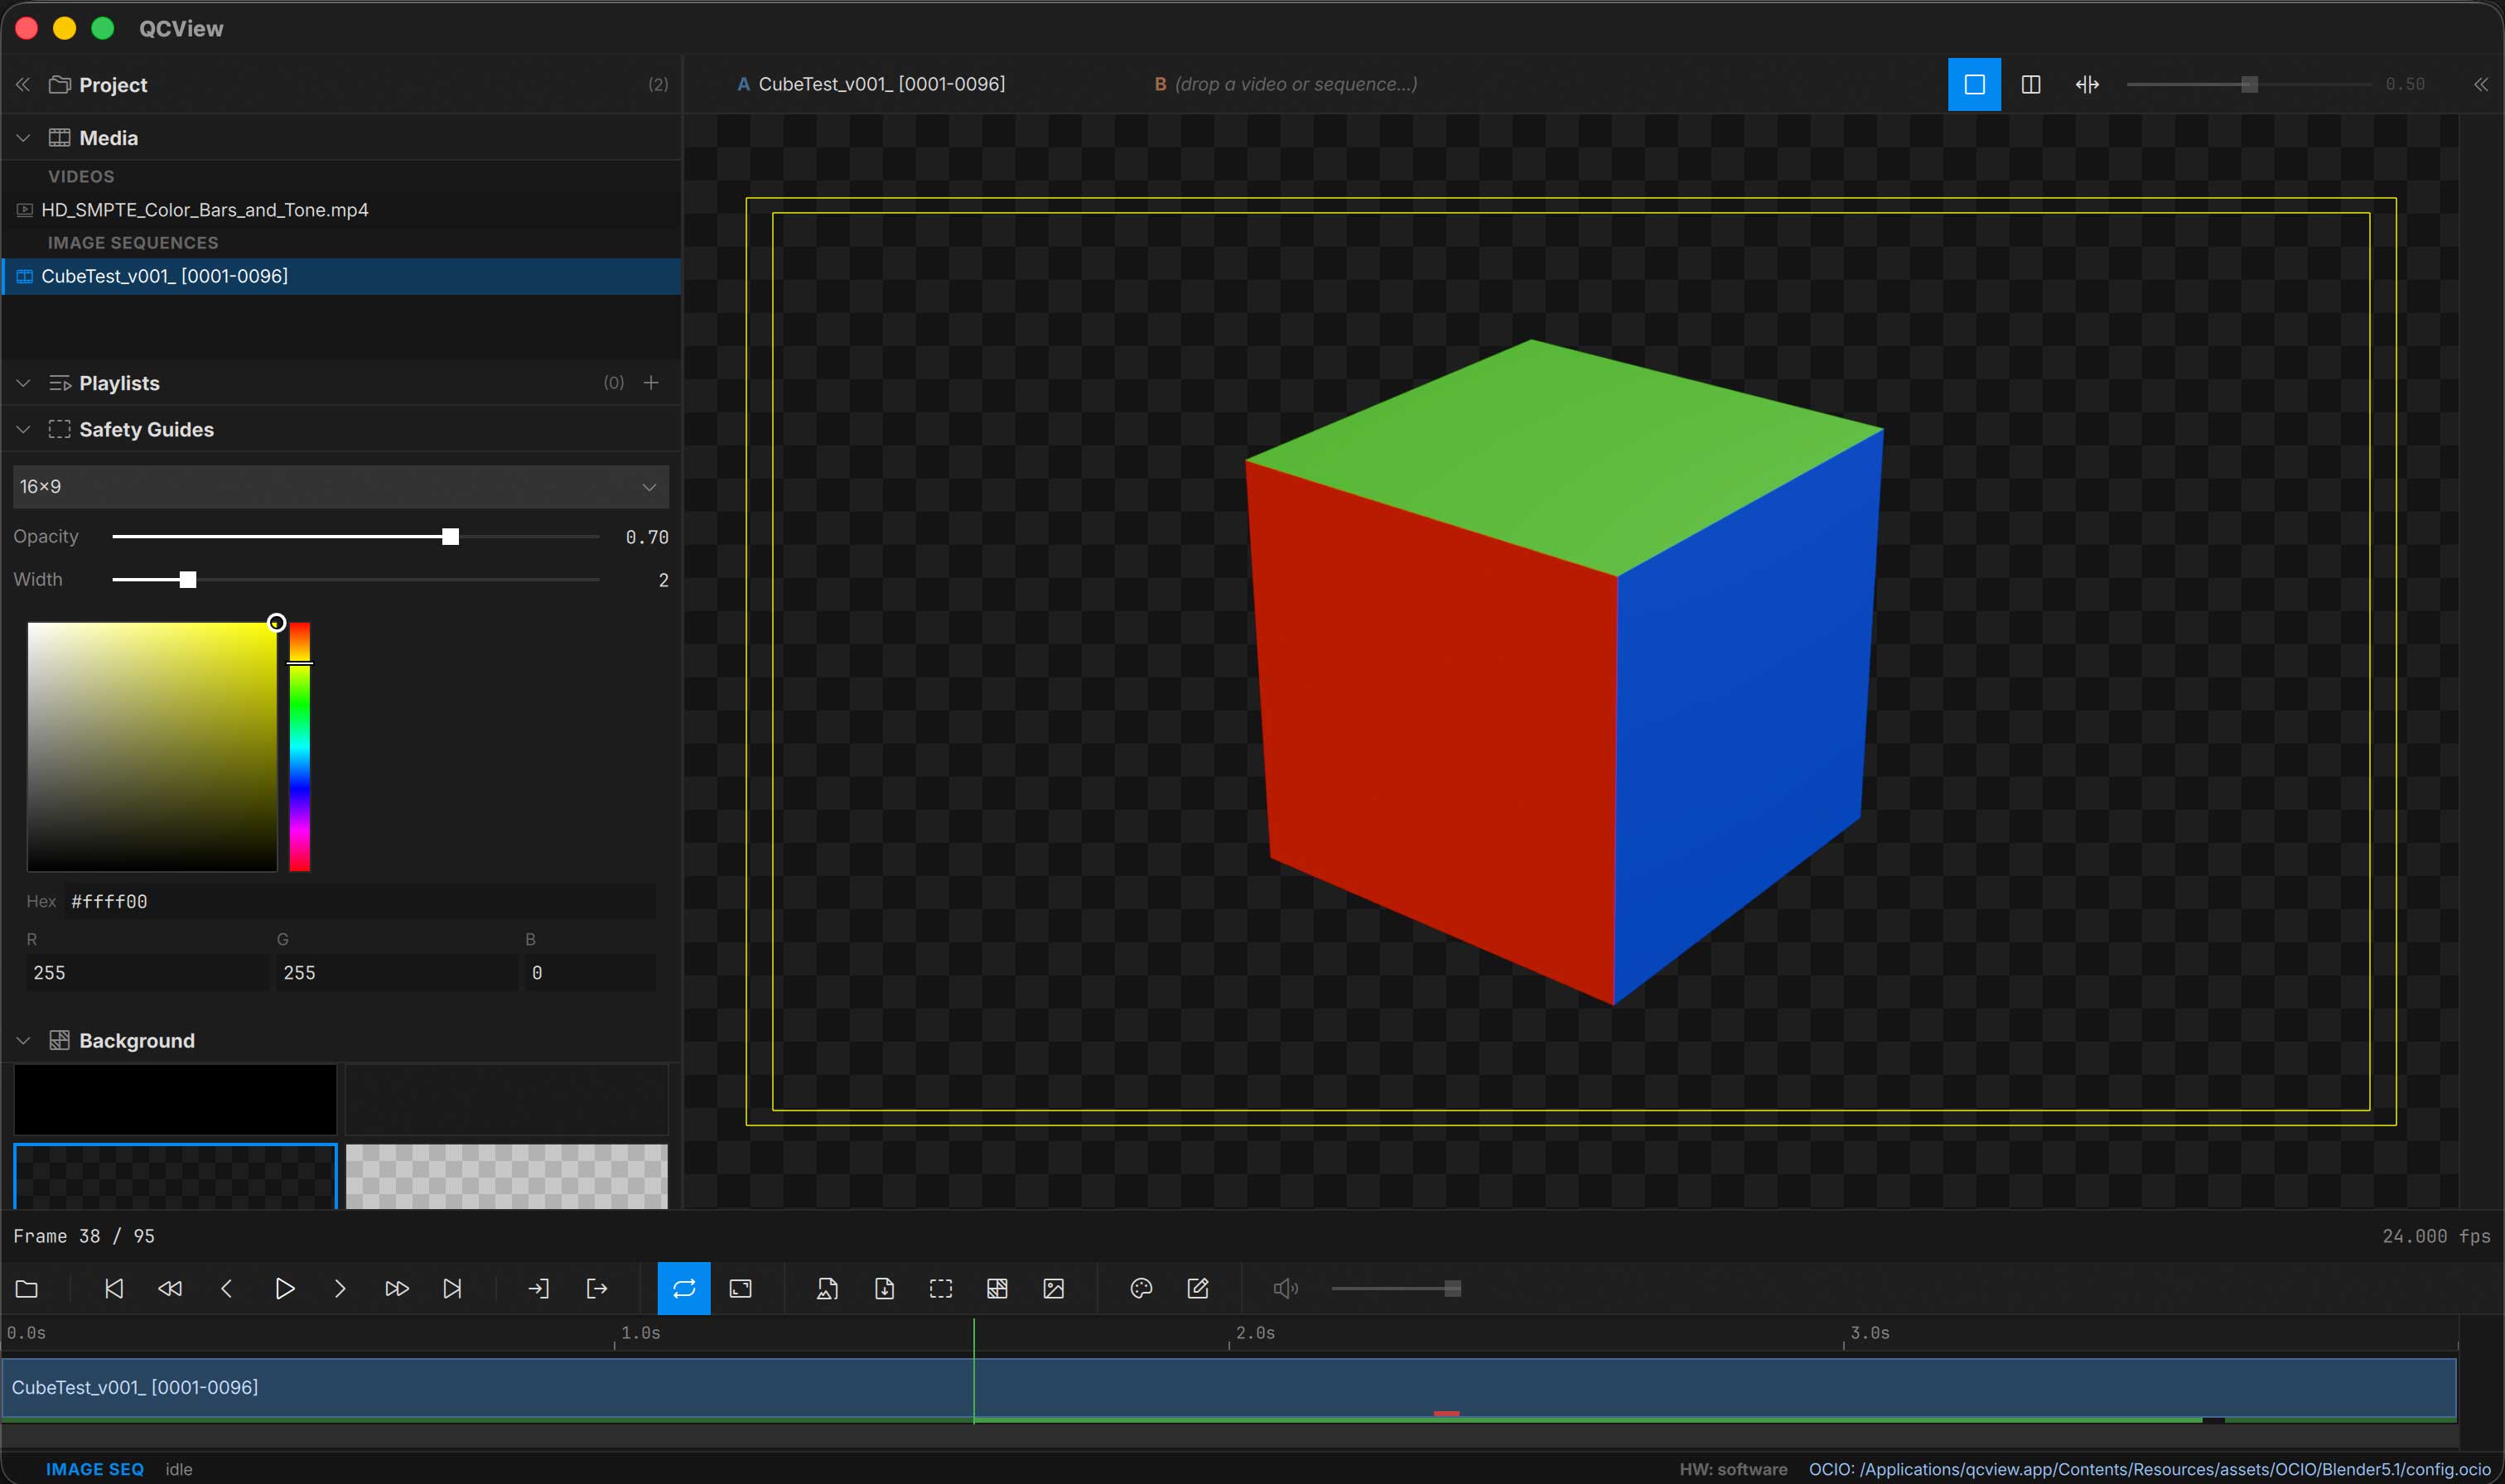Open the 16×9 aspect ratio dropdown
The width and height of the screenshot is (2505, 1484).
[341, 486]
